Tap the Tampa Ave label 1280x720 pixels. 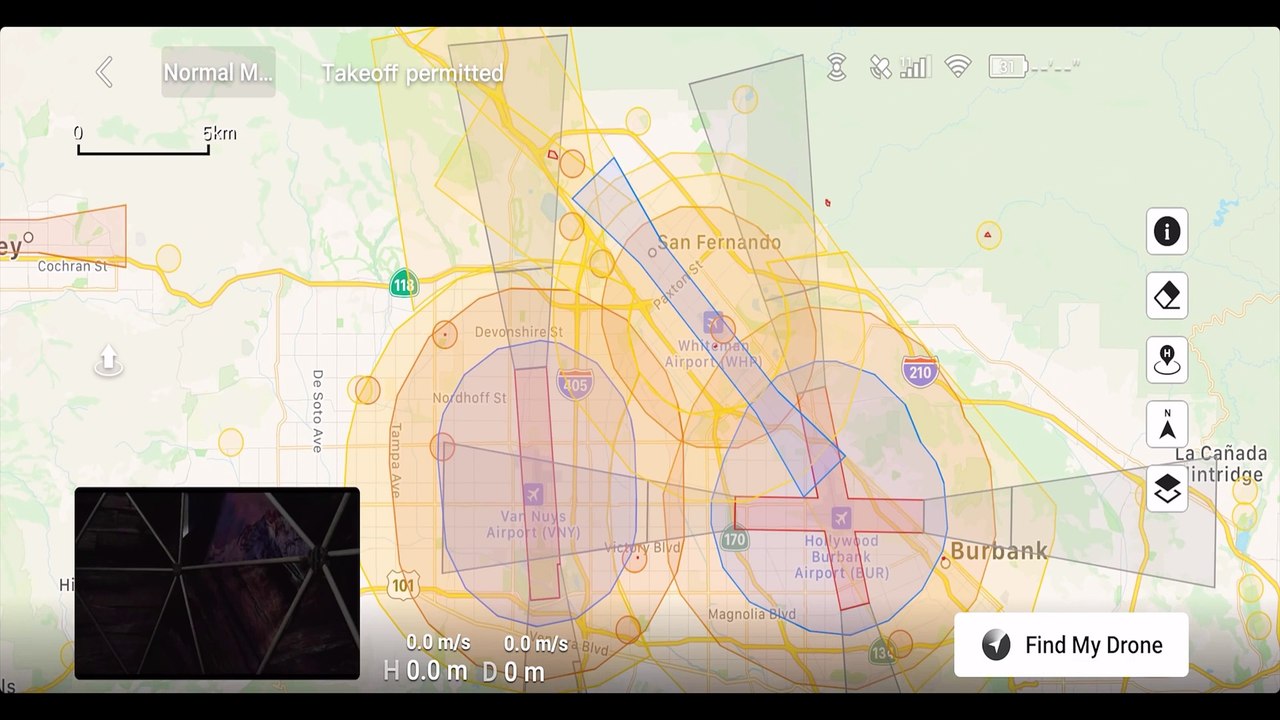(x=394, y=461)
